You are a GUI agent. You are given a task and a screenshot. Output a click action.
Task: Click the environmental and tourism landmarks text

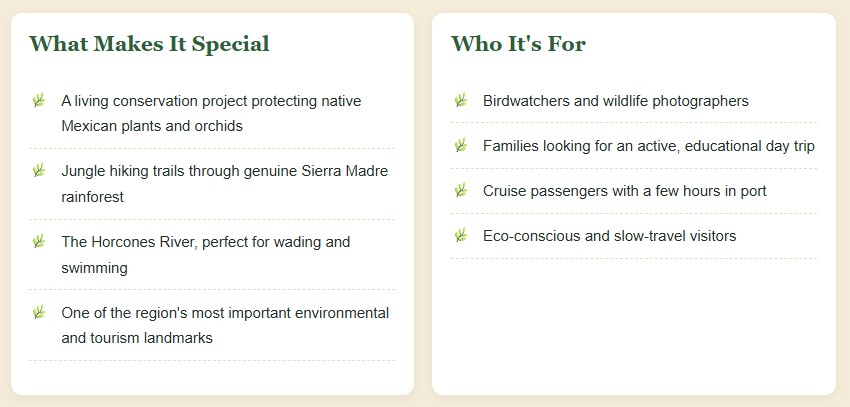point(225,325)
